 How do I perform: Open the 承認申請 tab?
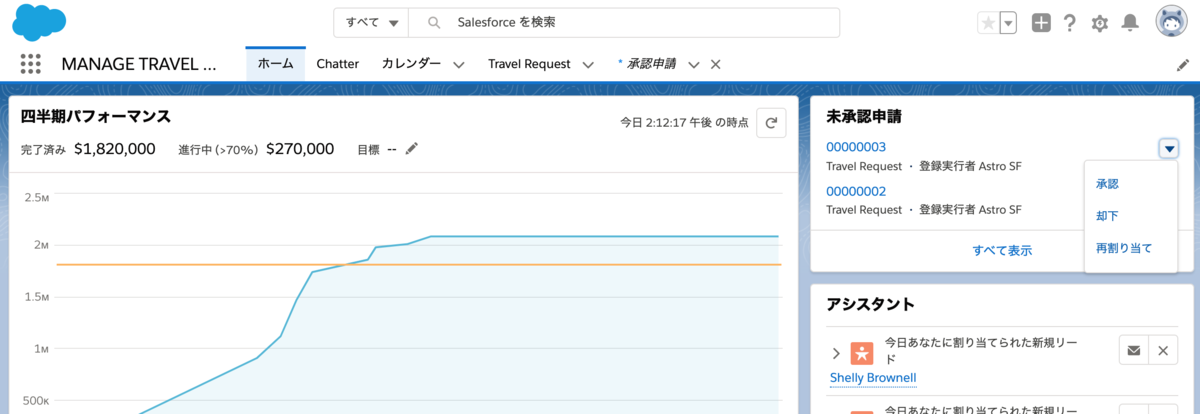click(x=651, y=63)
